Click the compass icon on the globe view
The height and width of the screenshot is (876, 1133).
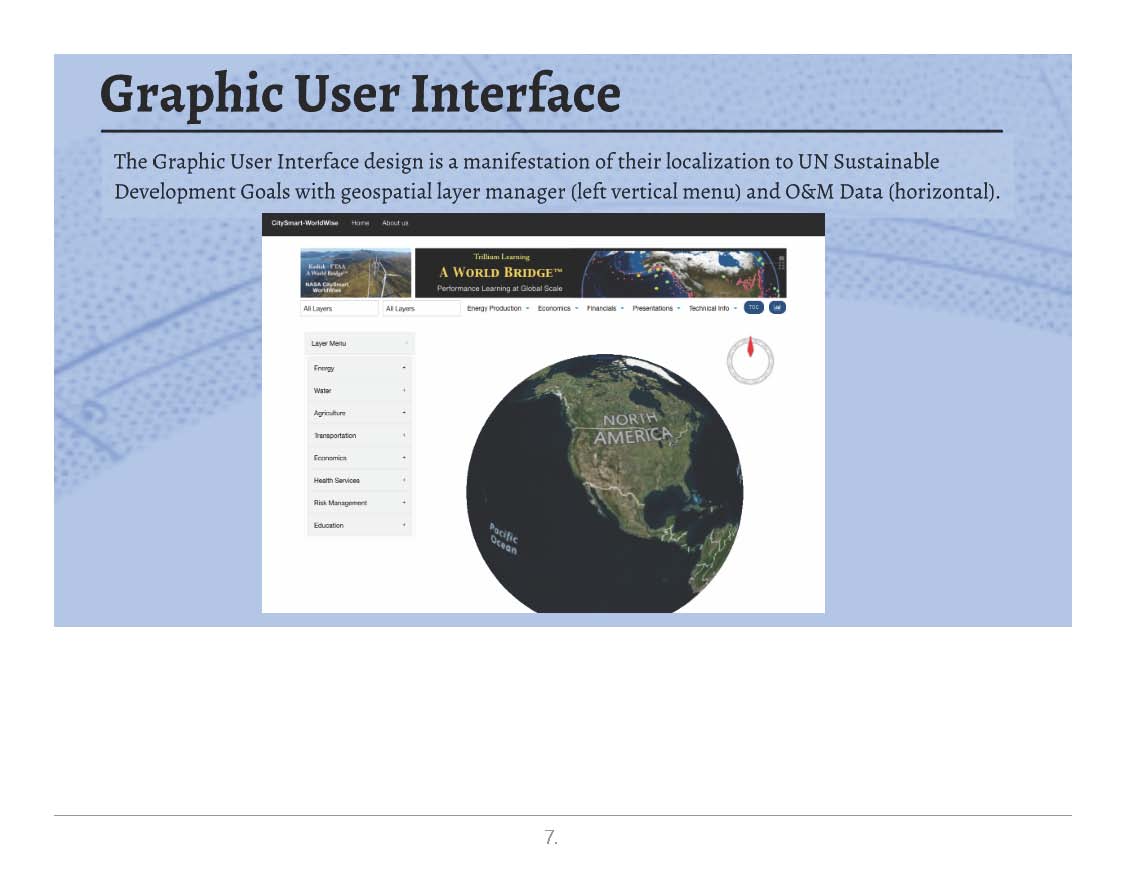point(750,360)
